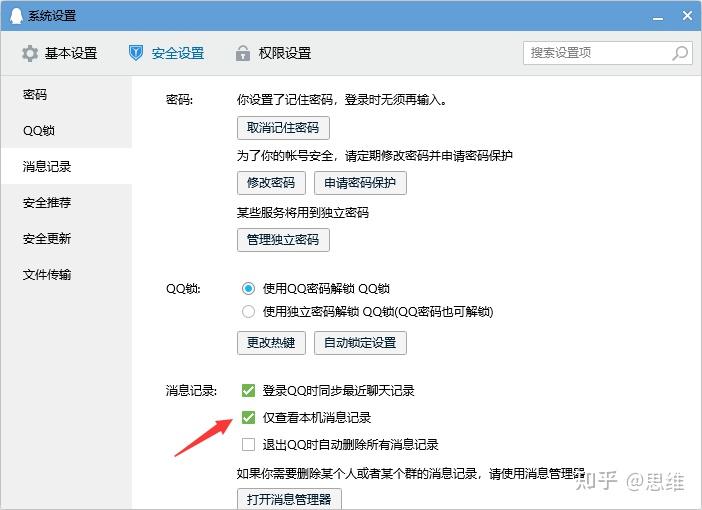Click the 修改密码 button
The image size is (702, 510).
271,183
